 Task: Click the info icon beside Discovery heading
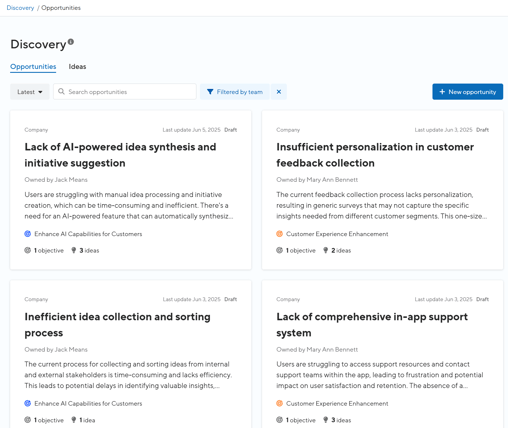[x=71, y=42]
